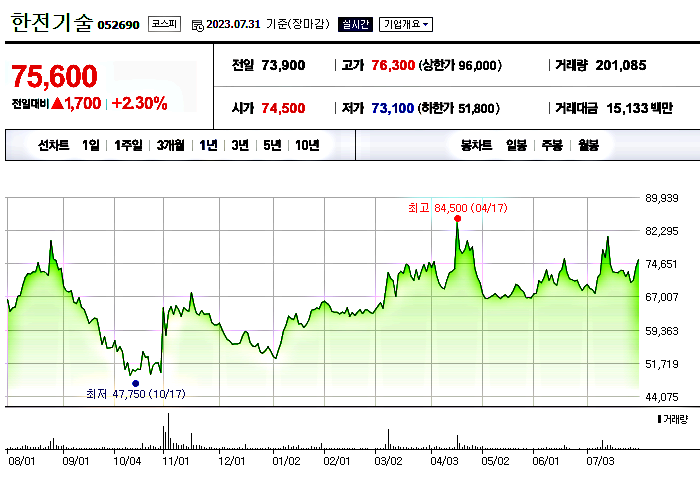This screenshot has width=700, height=484.
Task: Click the 하한가 51,800 text
Action: point(458,108)
